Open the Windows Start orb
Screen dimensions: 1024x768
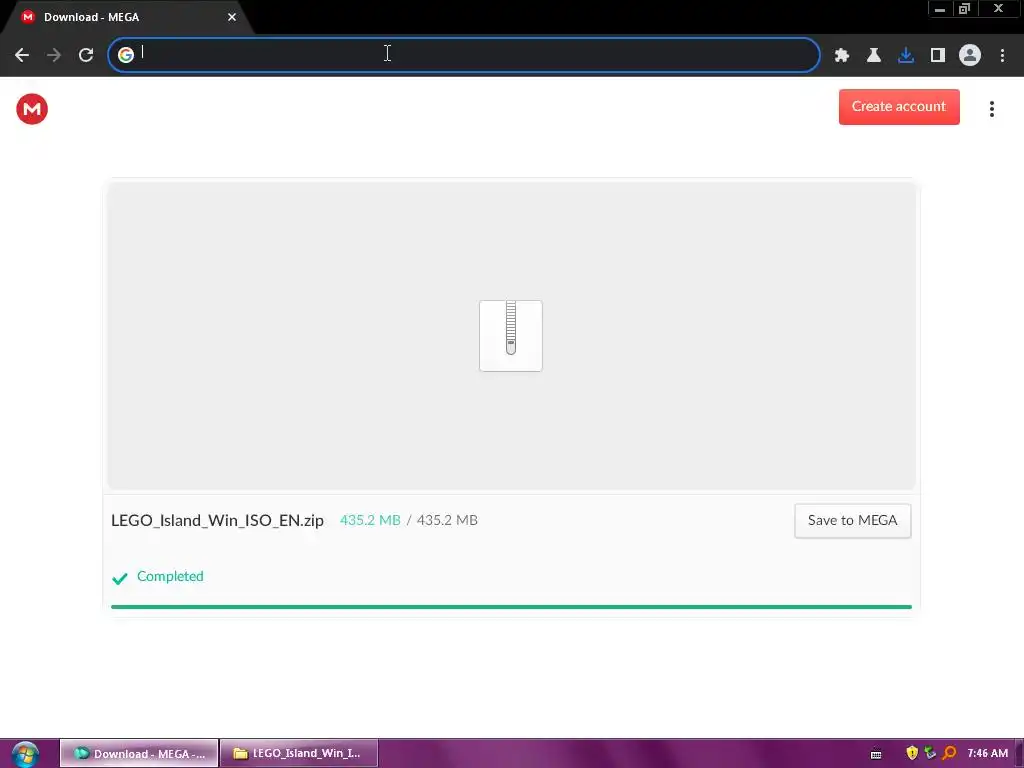tap(25, 754)
